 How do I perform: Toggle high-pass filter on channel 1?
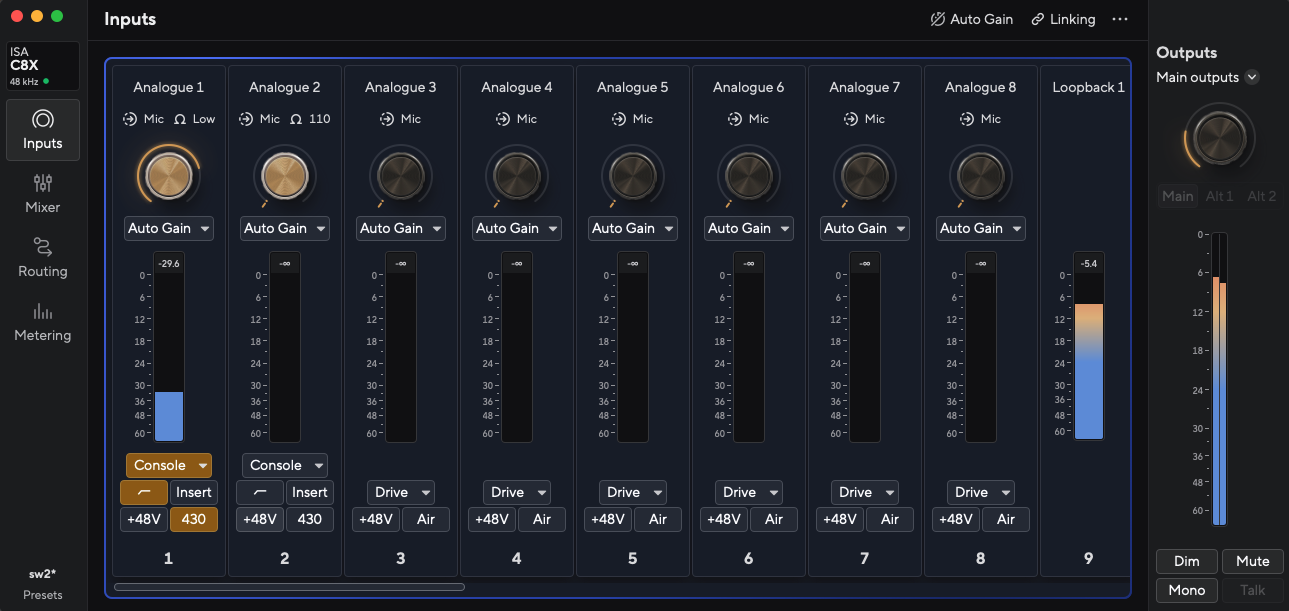pyautogui.click(x=144, y=492)
